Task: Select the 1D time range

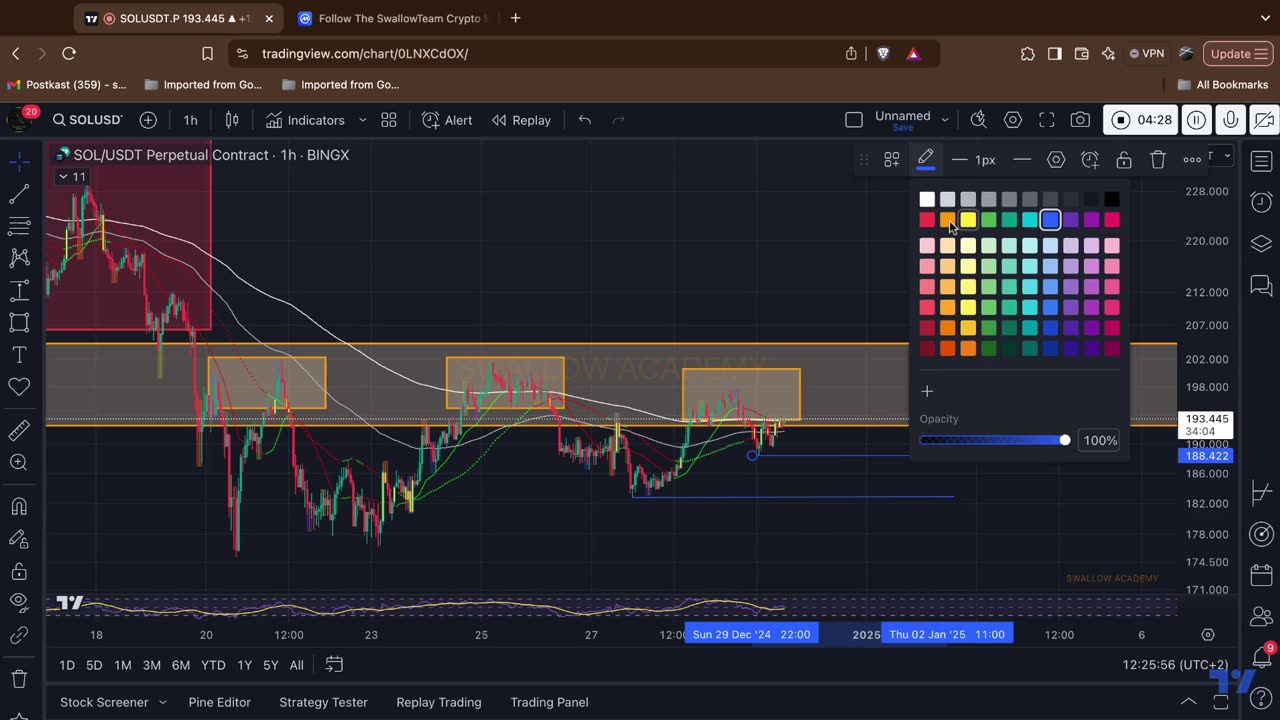Action: tap(67, 665)
